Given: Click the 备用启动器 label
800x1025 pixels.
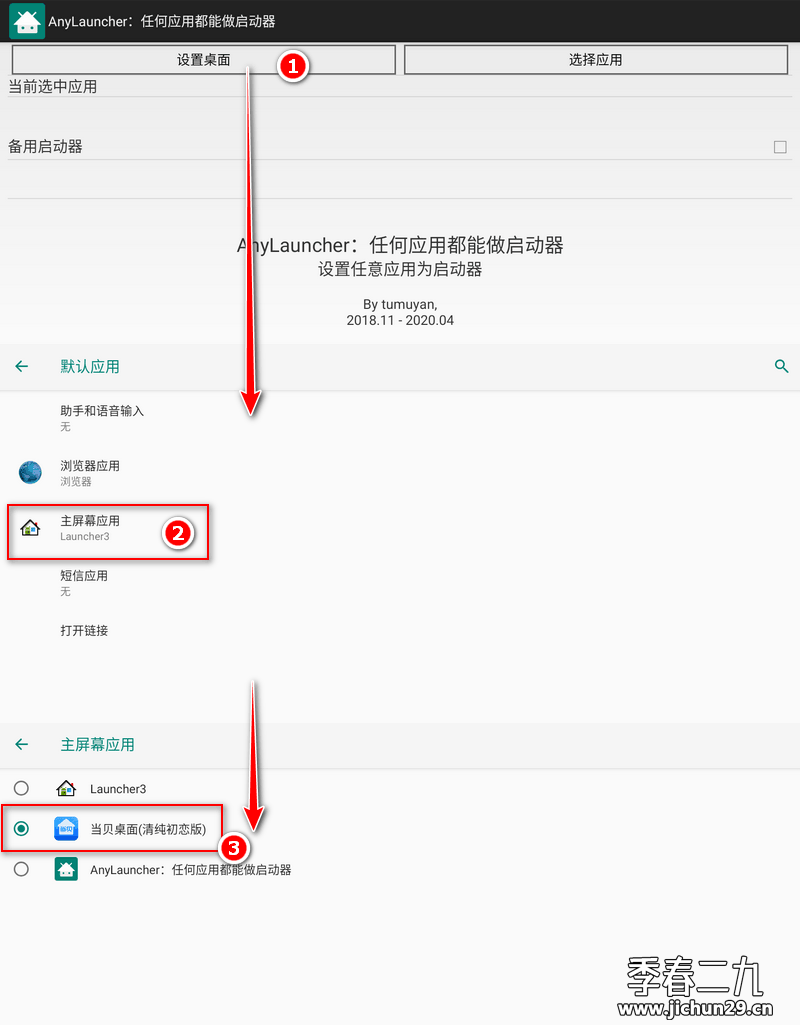Looking at the screenshot, I should [x=45, y=146].
